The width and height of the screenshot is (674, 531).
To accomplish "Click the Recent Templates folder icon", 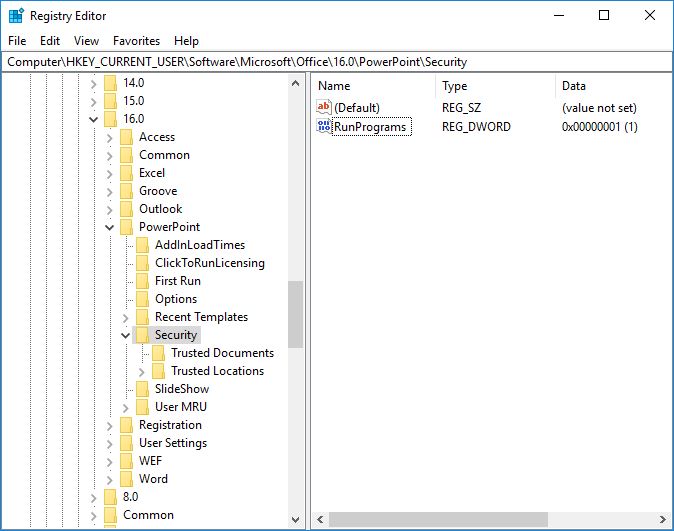I will [x=142, y=317].
